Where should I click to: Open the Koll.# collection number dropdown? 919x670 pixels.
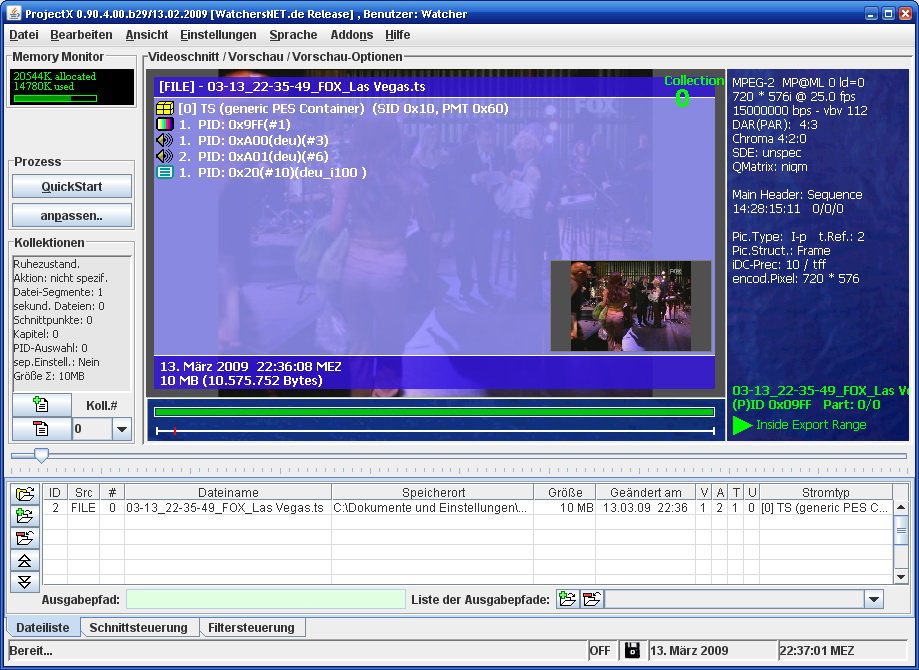click(121, 429)
